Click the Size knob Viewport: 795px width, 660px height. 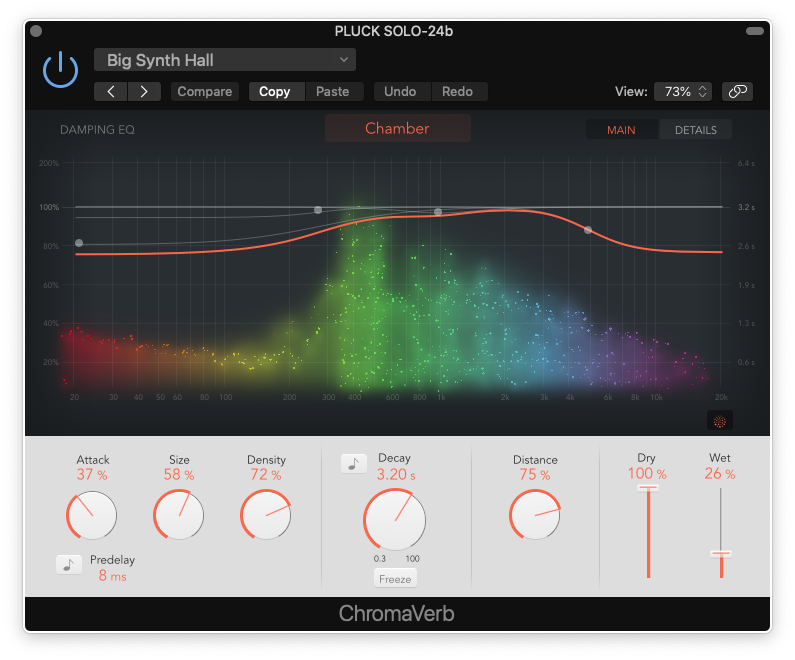coord(178,515)
